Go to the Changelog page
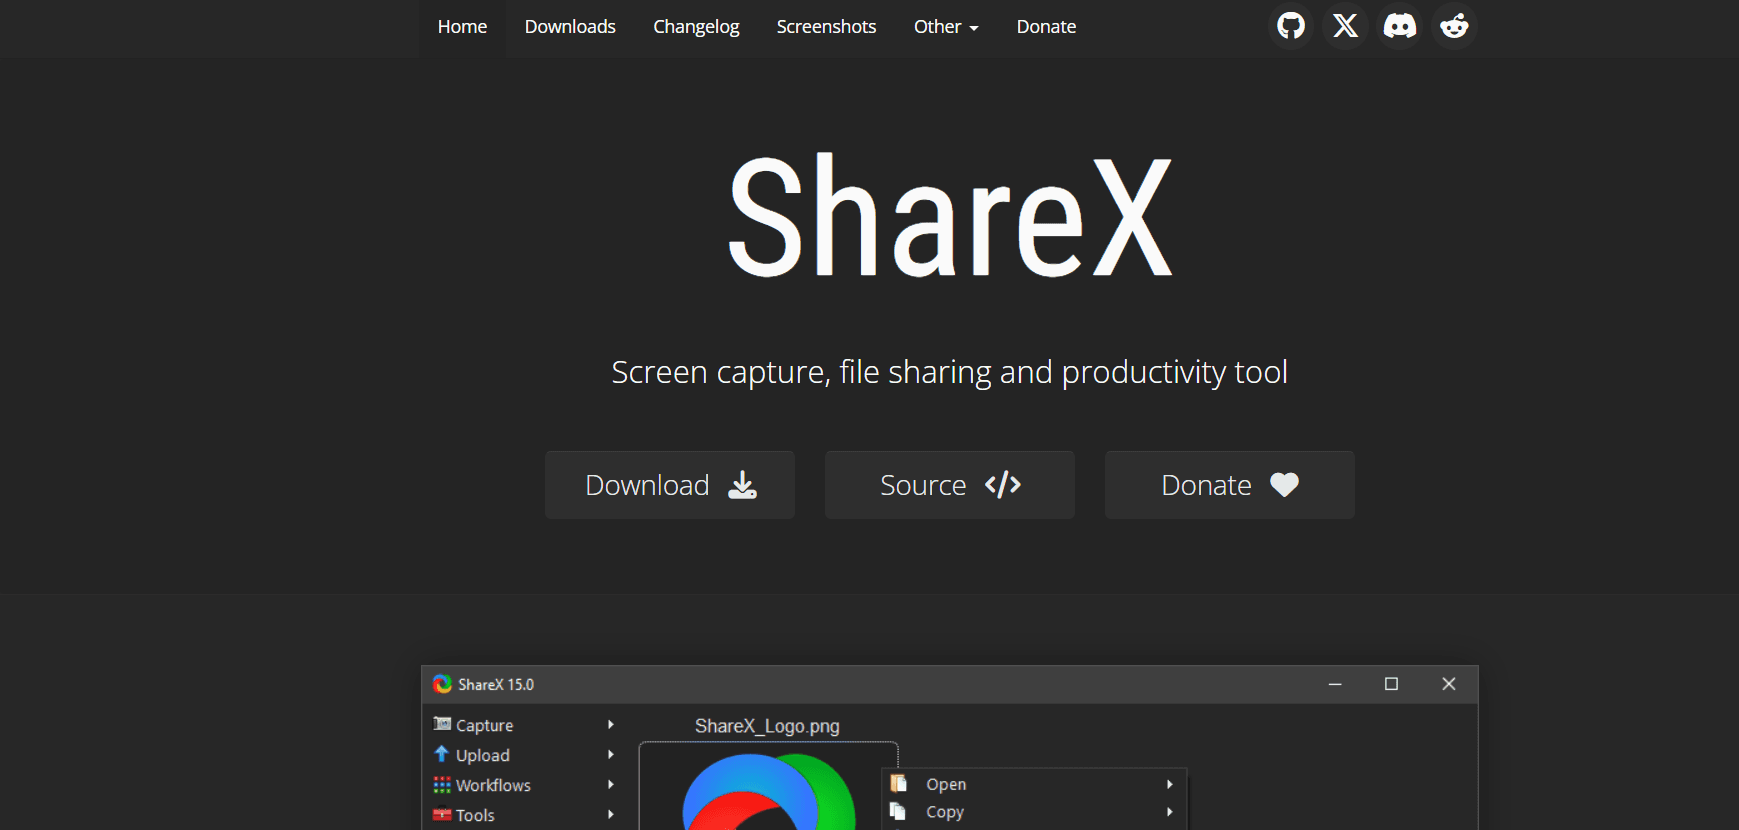Image resolution: width=1739 pixels, height=830 pixels. (696, 27)
